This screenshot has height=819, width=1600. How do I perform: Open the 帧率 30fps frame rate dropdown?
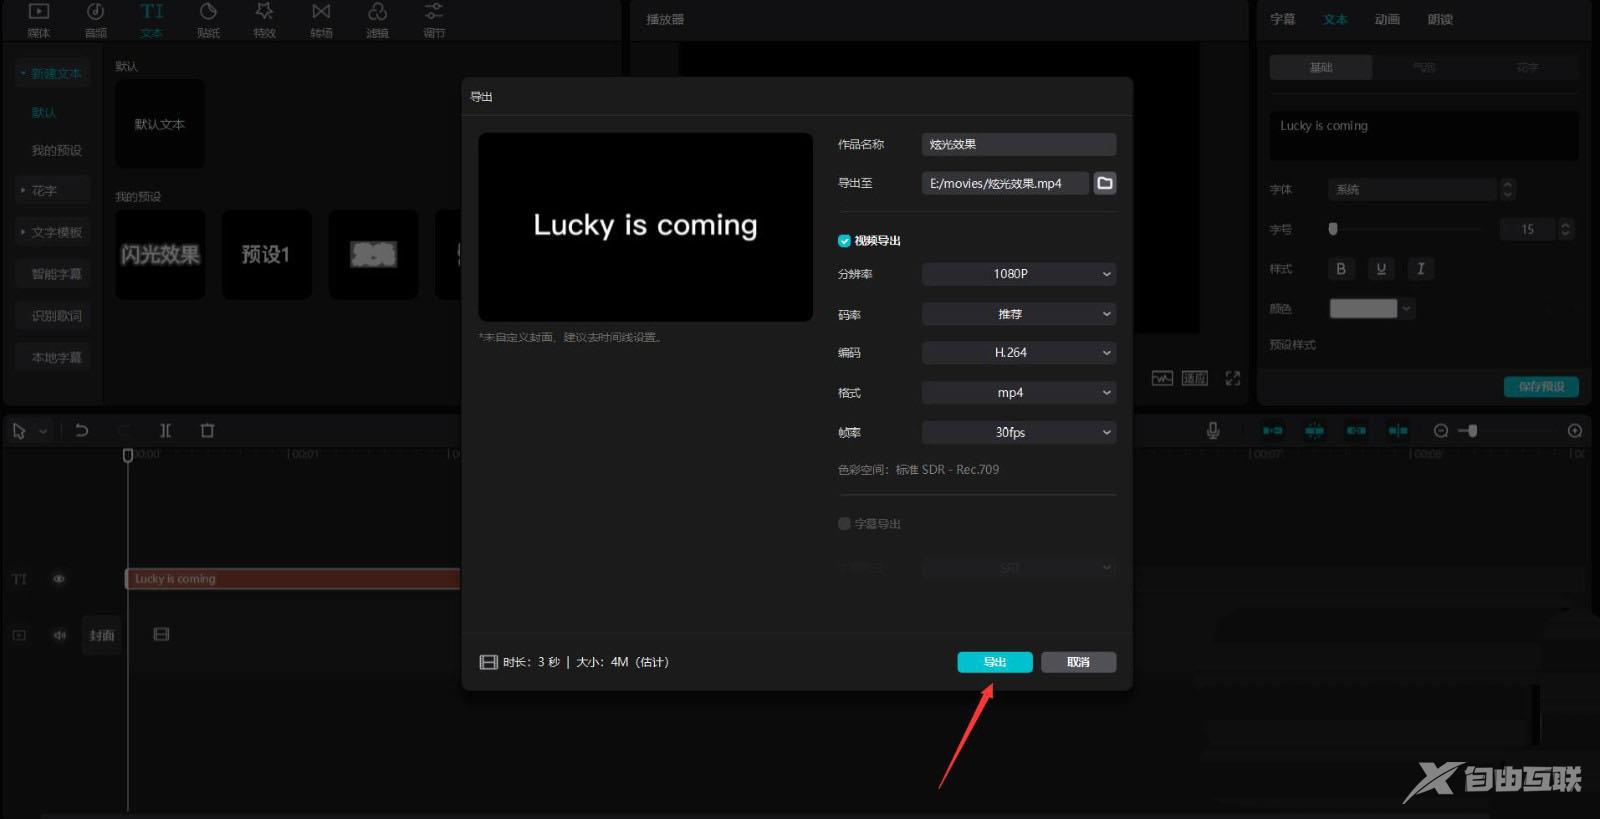point(1018,432)
